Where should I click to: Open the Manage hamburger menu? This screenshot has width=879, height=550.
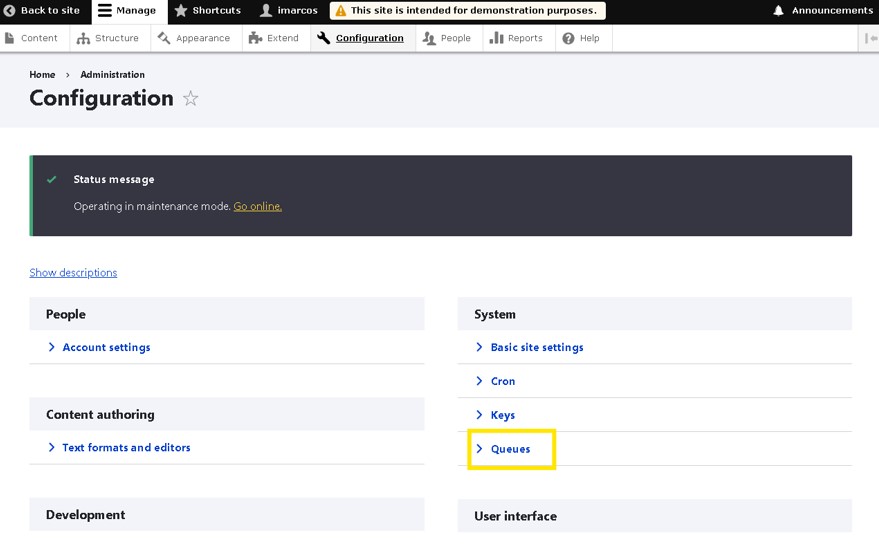(126, 11)
